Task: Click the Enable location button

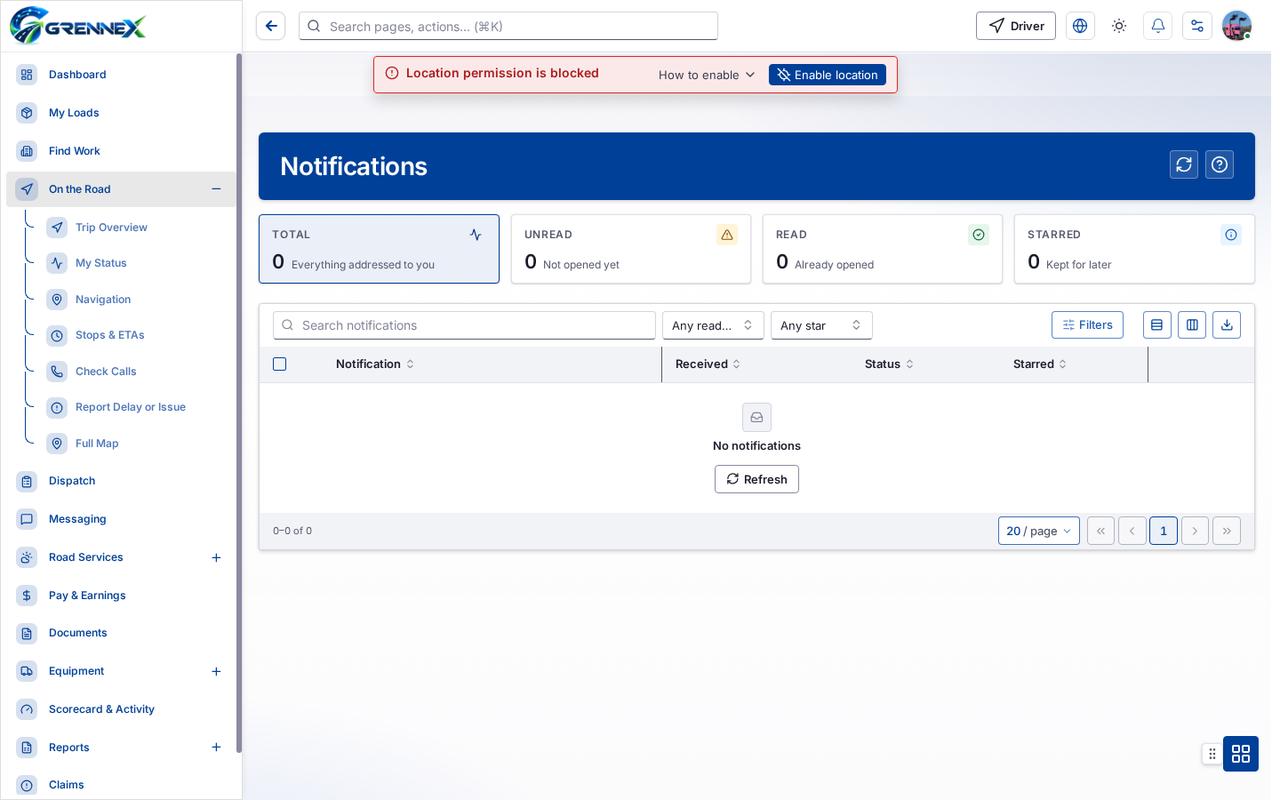Action: point(827,75)
